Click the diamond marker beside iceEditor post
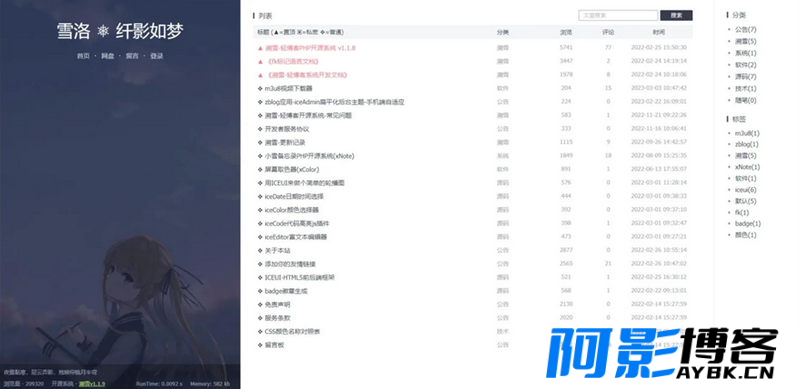This screenshot has width=800, height=389. coord(260,237)
